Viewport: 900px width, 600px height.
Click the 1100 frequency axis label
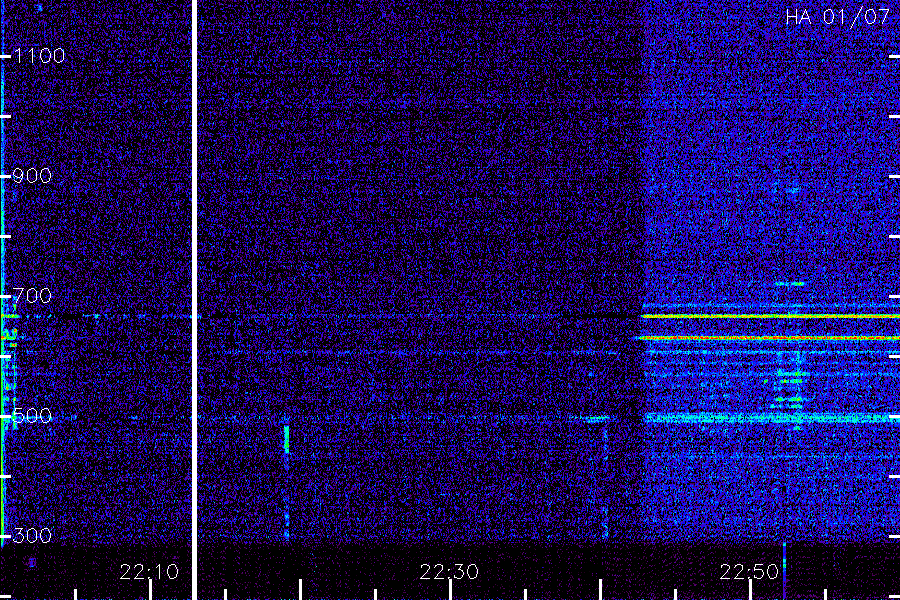click(39, 56)
